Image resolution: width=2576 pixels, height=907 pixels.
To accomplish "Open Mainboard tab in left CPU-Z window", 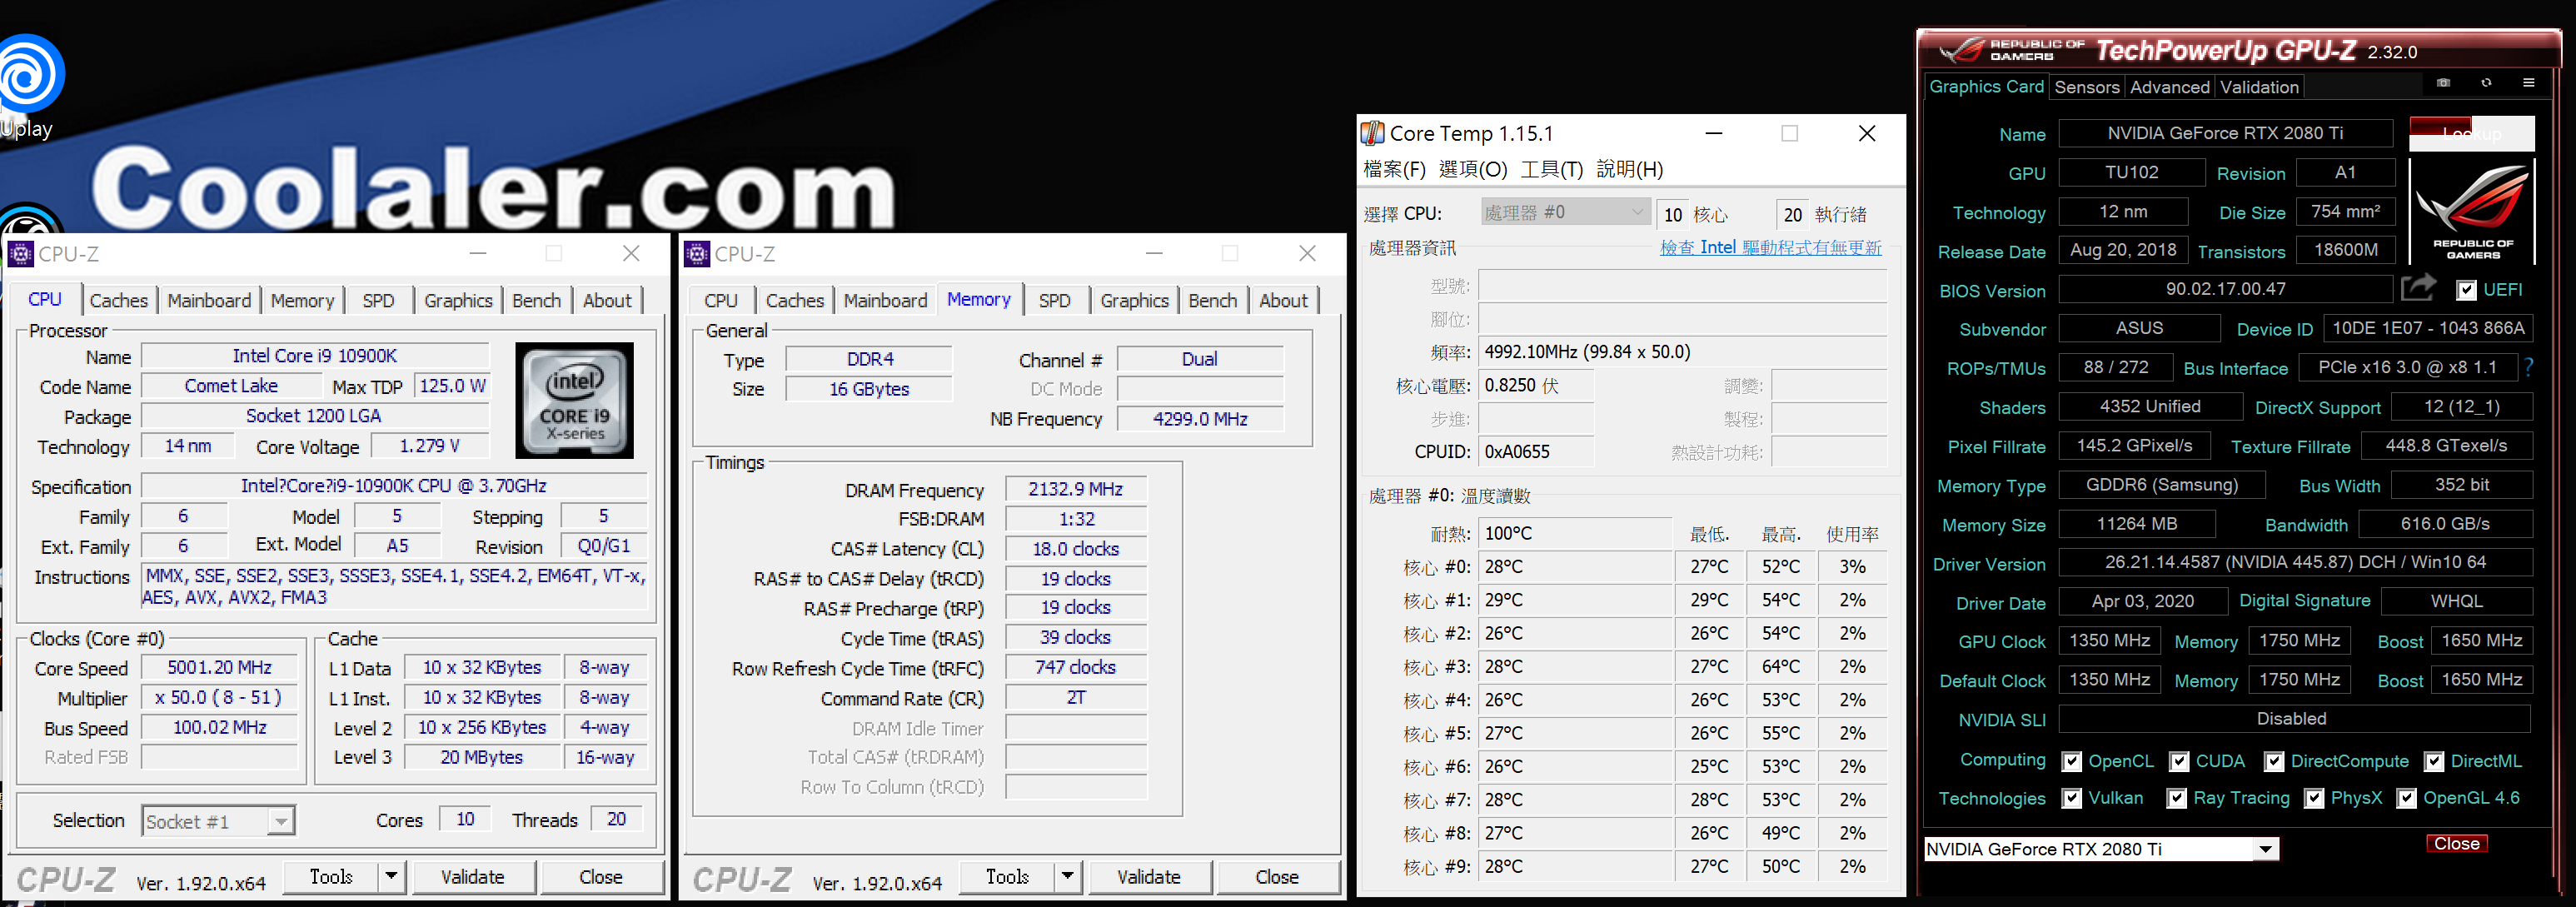I will coord(209,300).
